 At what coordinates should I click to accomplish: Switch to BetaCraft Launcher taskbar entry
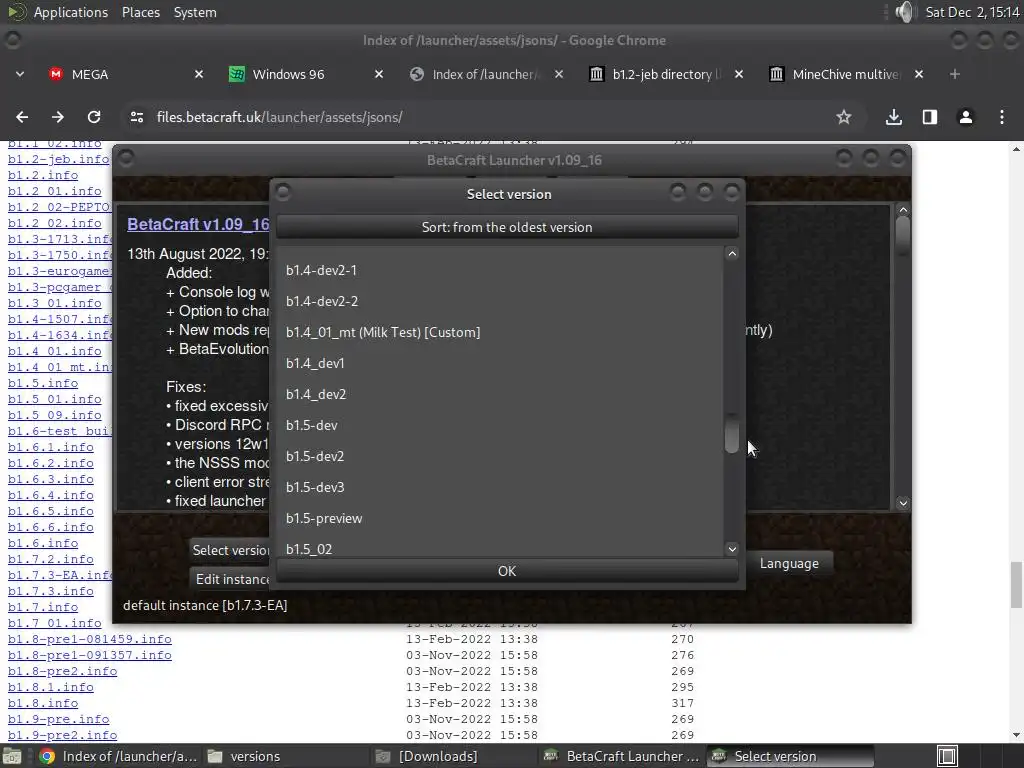(x=620, y=756)
